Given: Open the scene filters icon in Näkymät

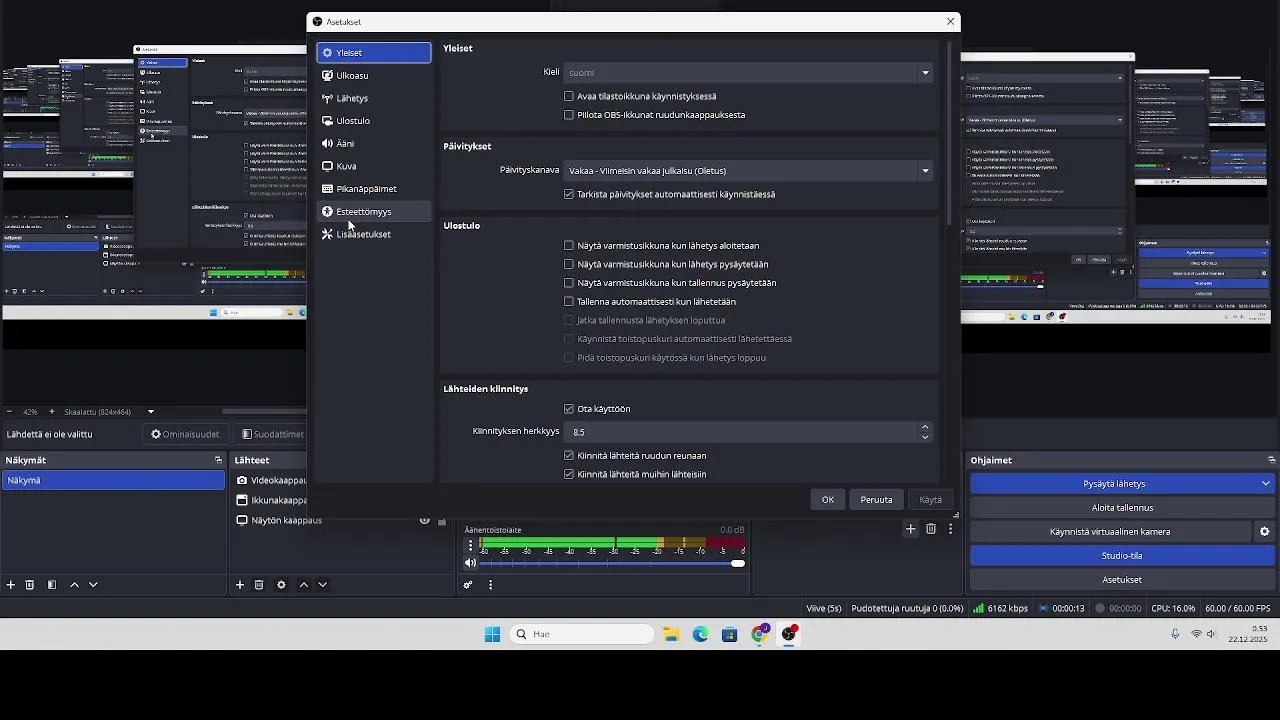Looking at the screenshot, I should (52, 585).
